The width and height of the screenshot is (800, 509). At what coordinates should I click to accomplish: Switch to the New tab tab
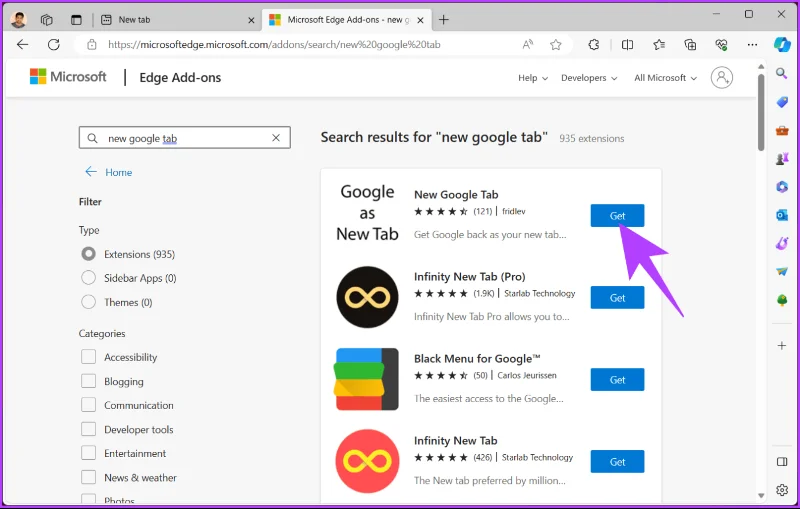tap(177, 20)
